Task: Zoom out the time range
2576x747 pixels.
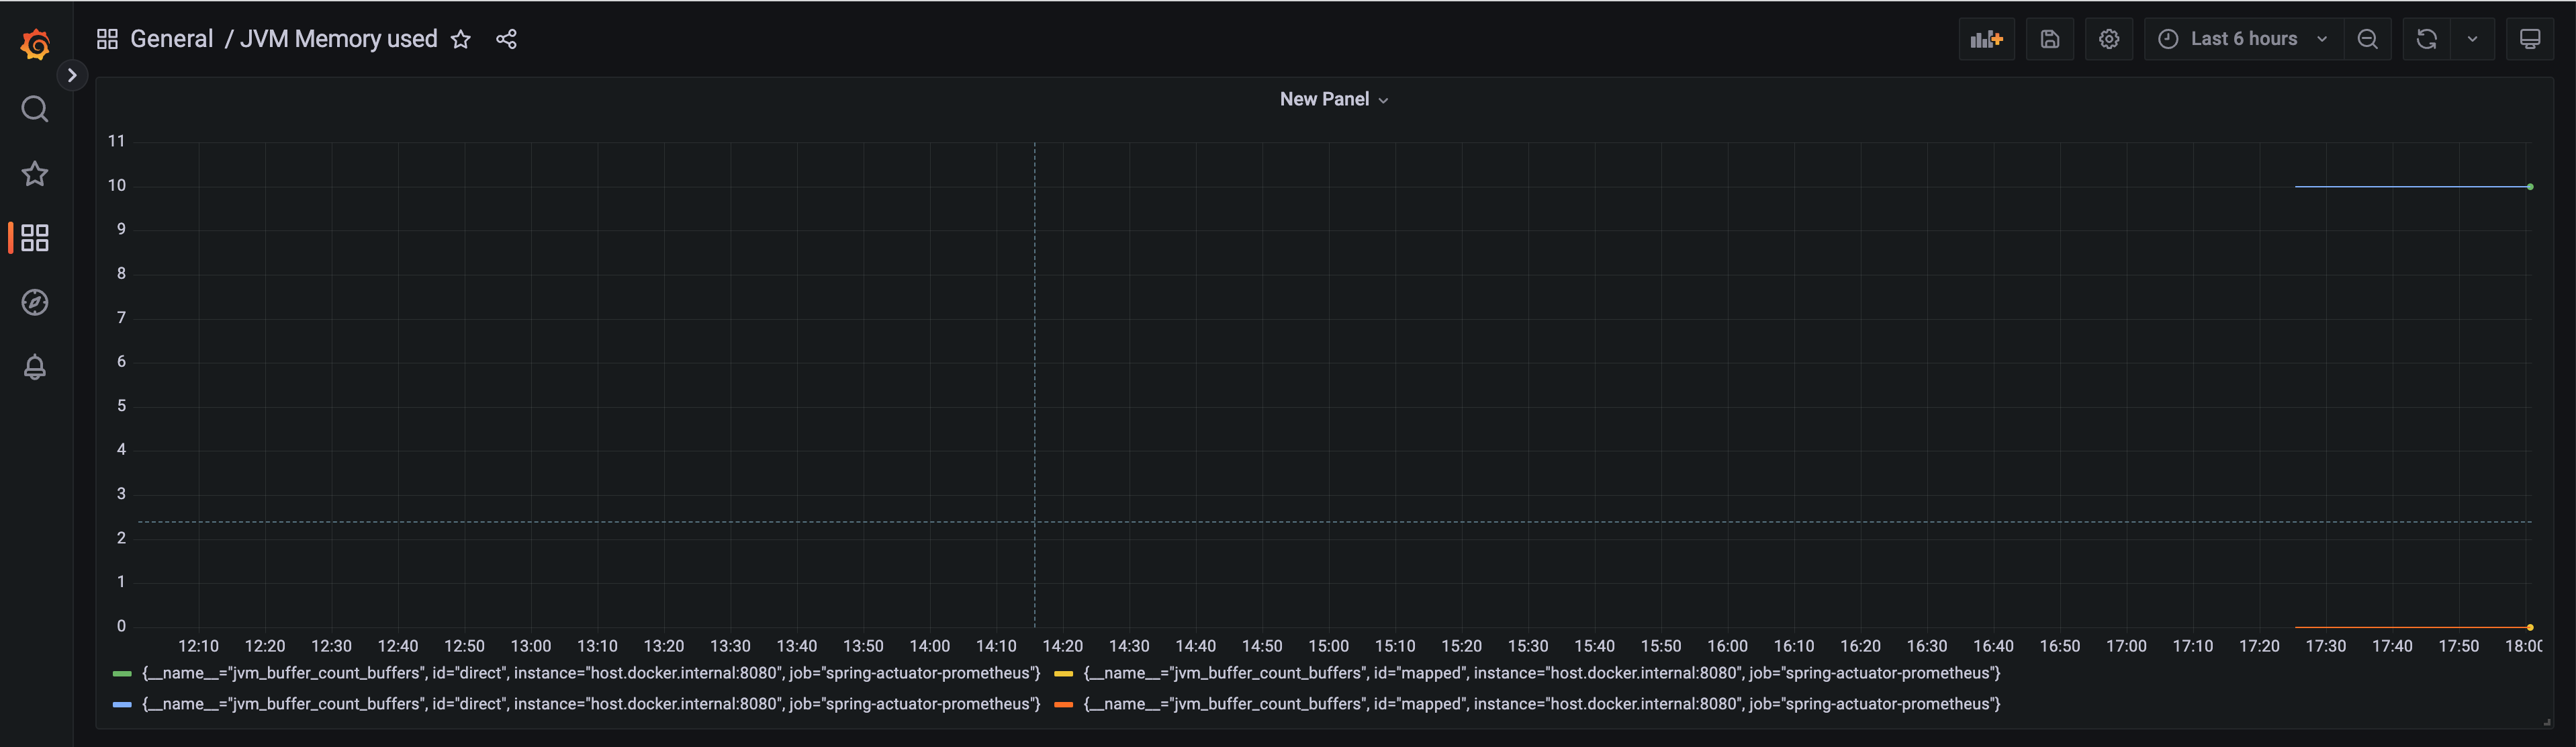Action: pos(2367,39)
